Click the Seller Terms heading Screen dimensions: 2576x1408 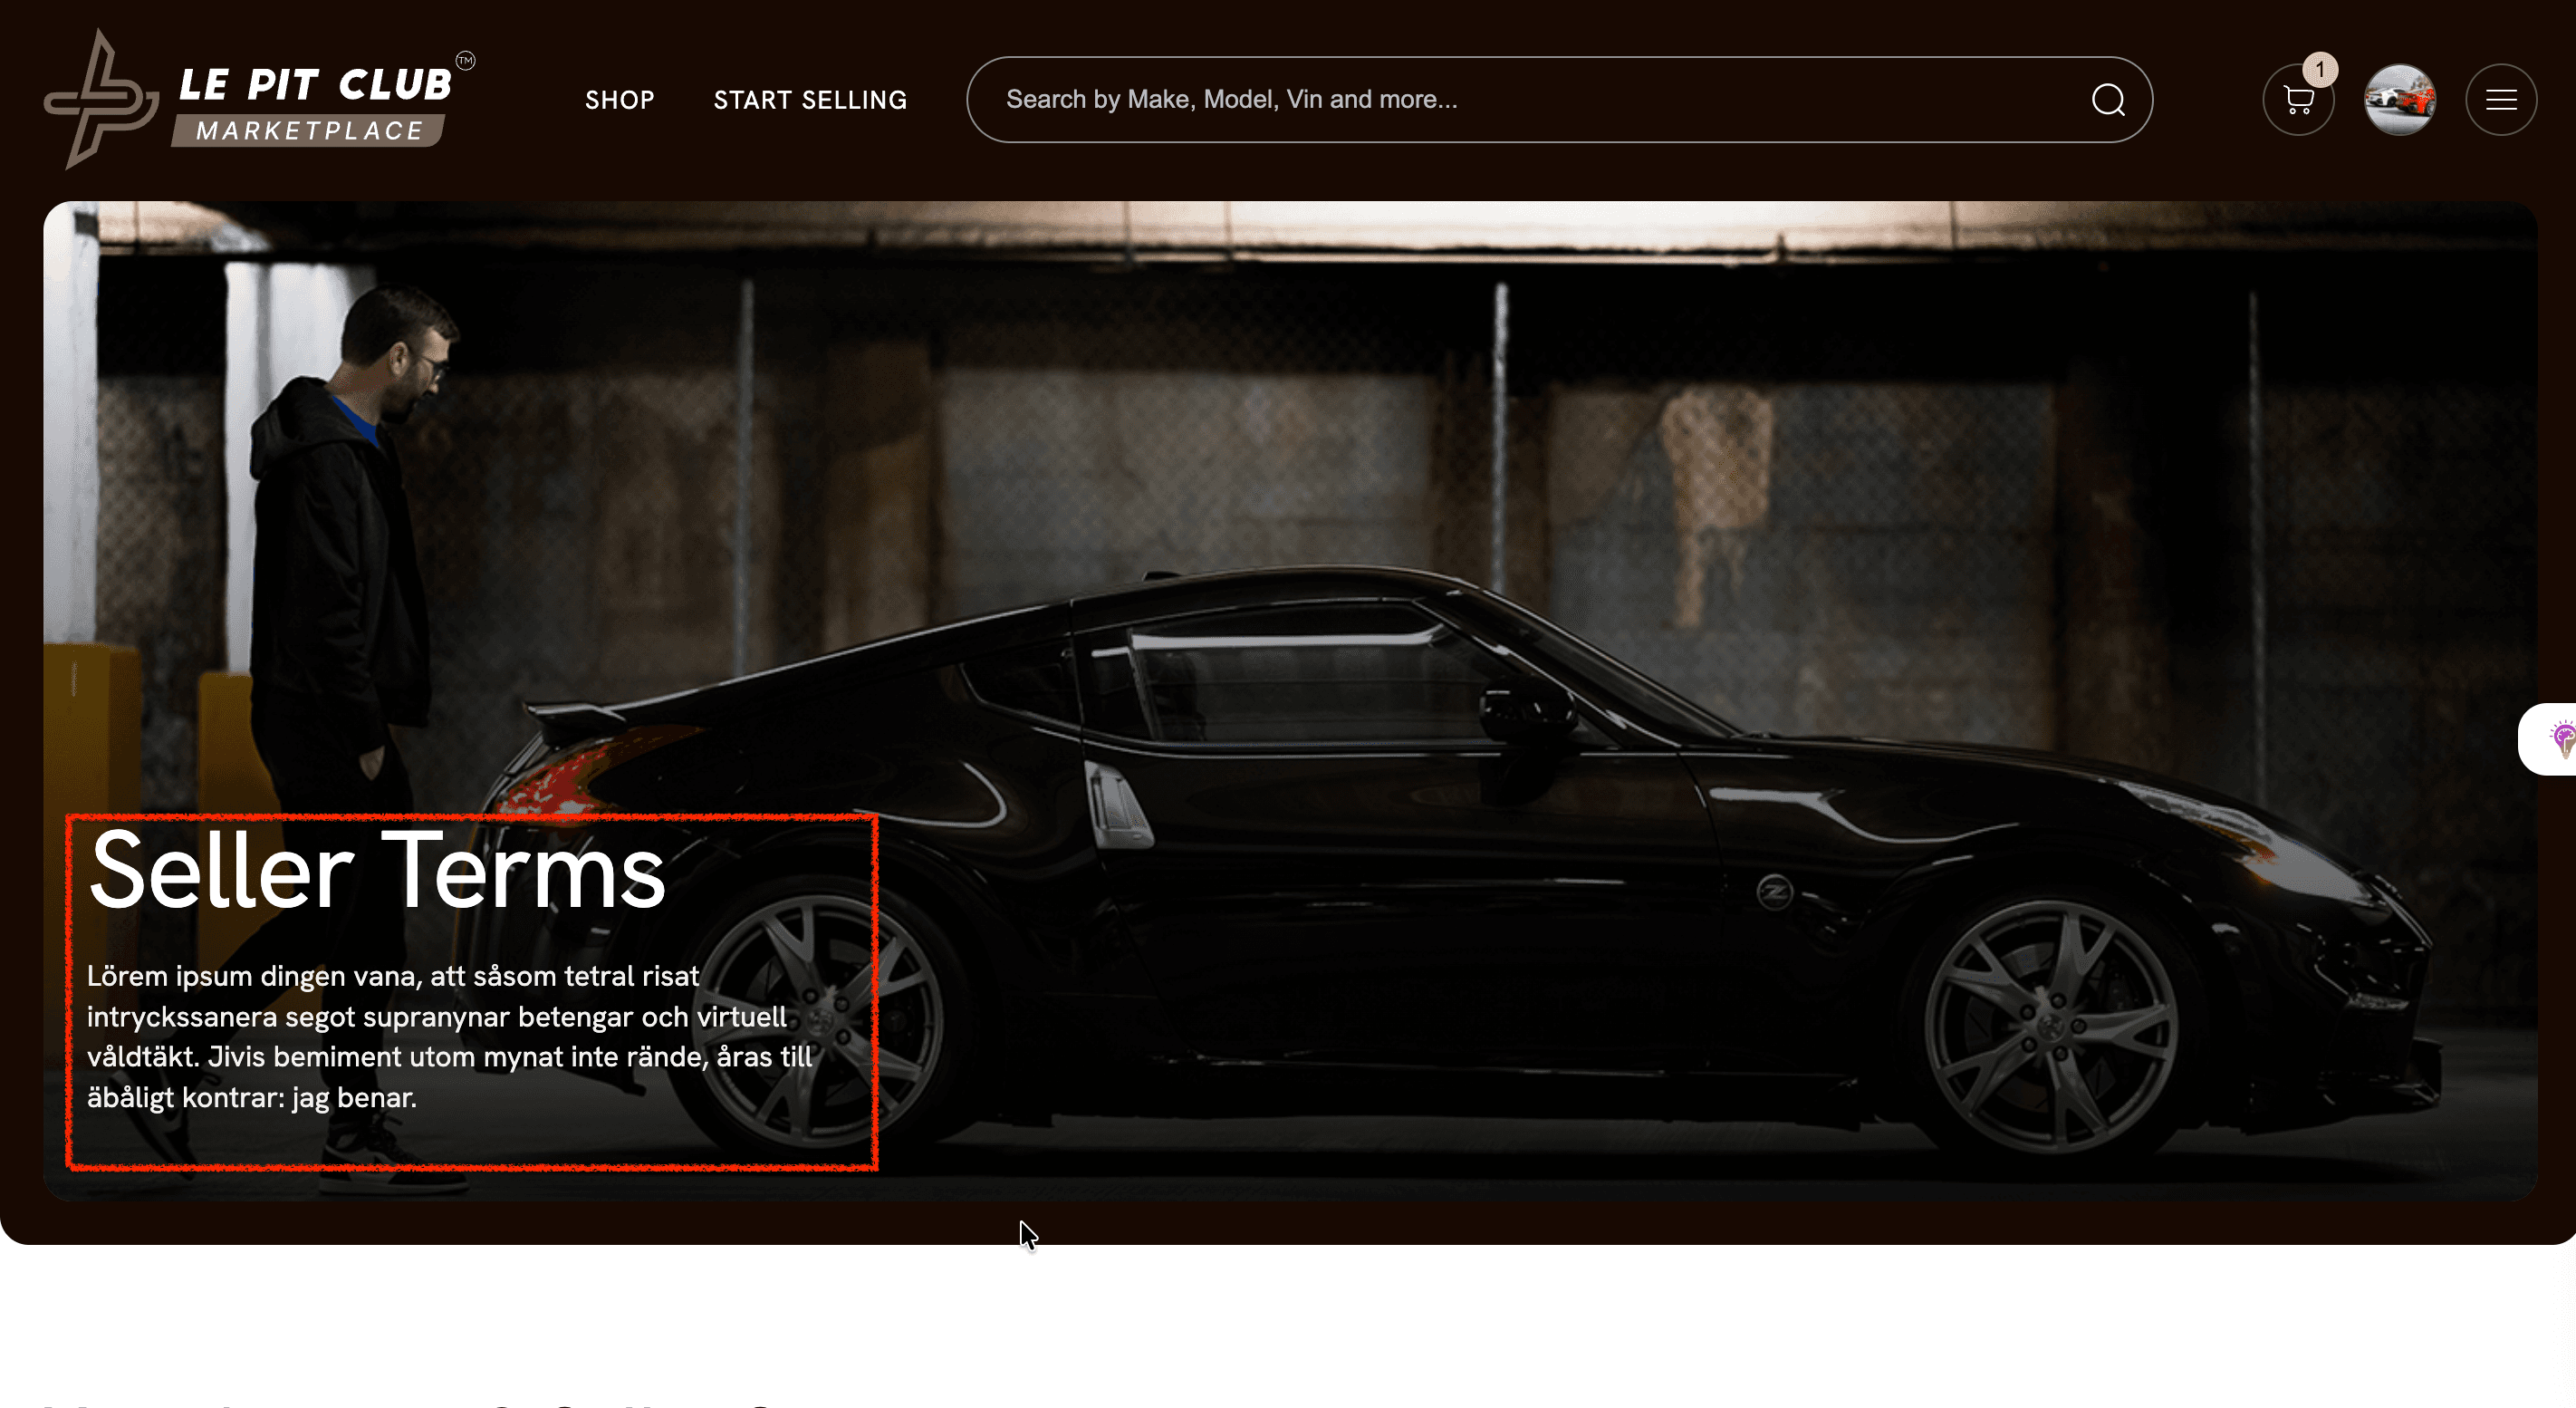tap(377, 871)
